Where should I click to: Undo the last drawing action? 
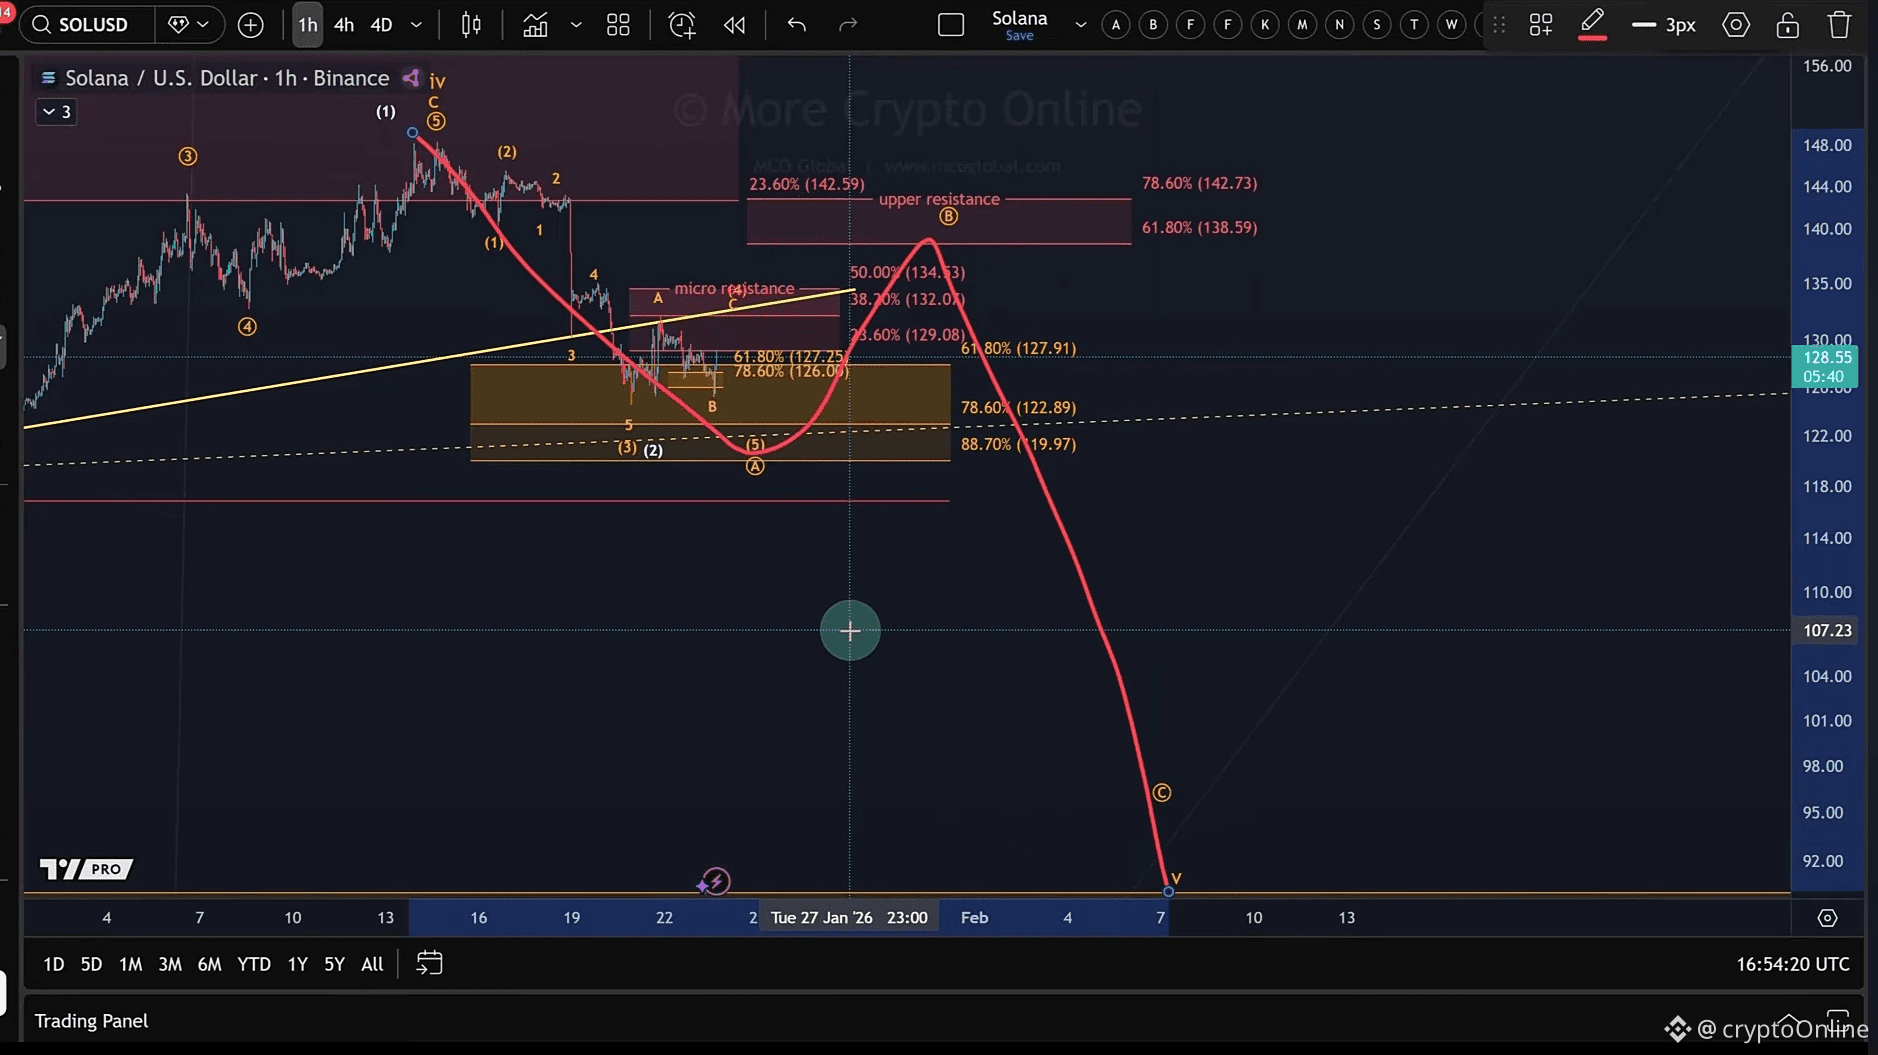[796, 25]
